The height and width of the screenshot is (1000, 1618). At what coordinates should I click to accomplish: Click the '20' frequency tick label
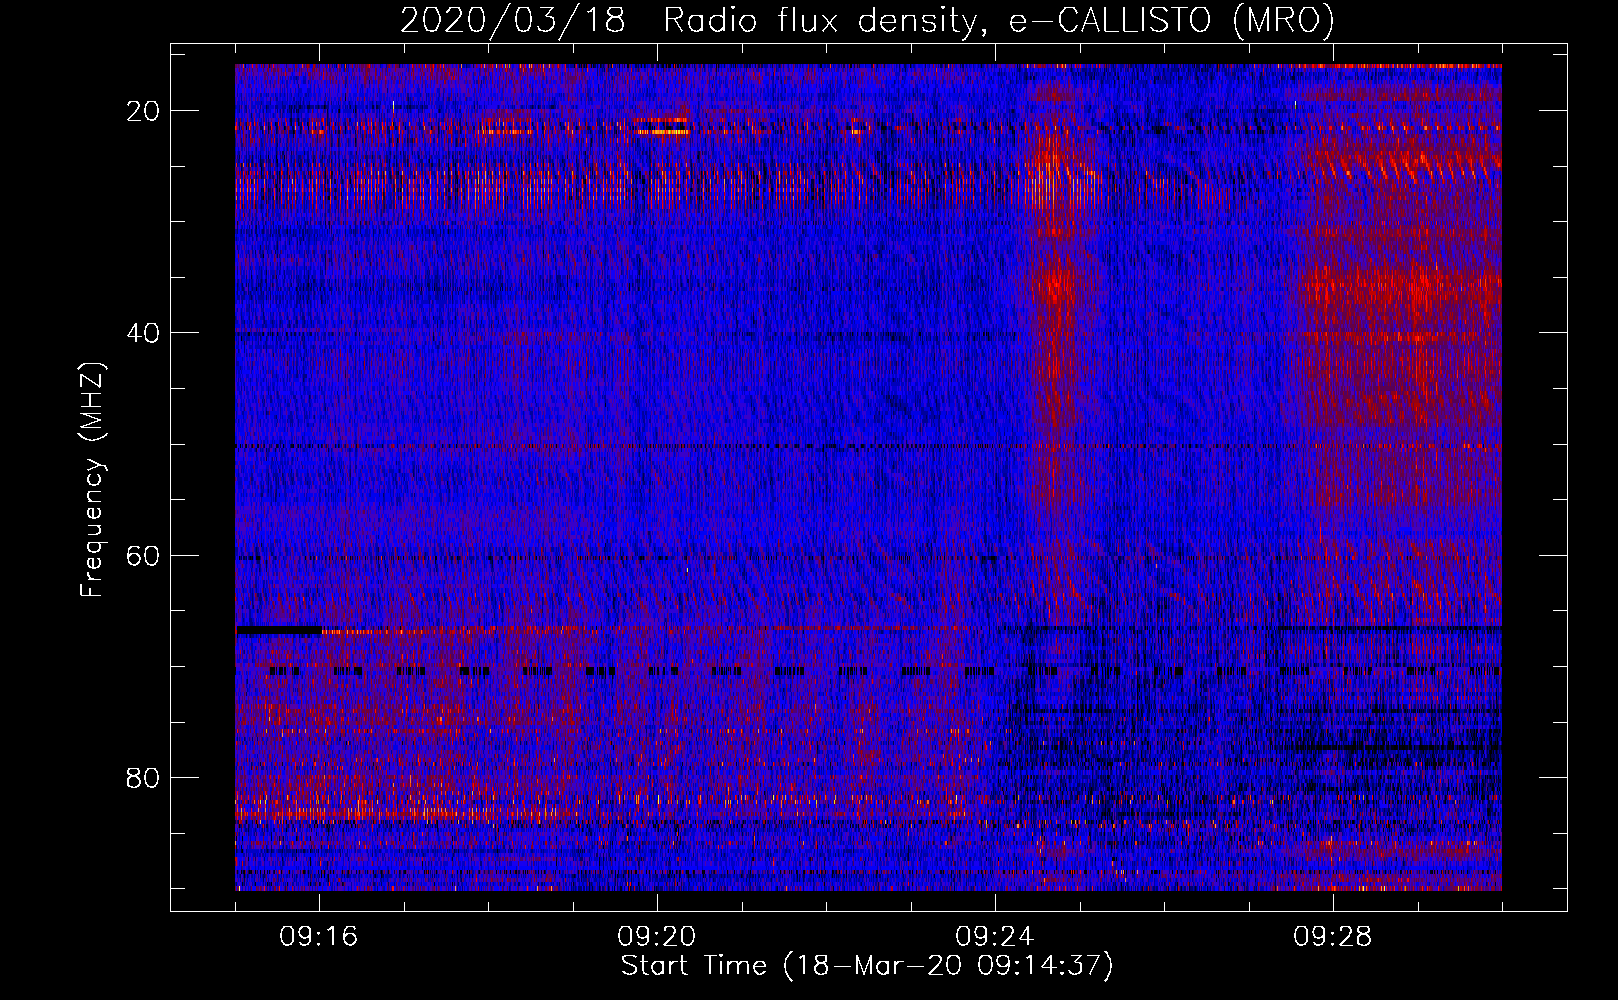click(144, 111)
